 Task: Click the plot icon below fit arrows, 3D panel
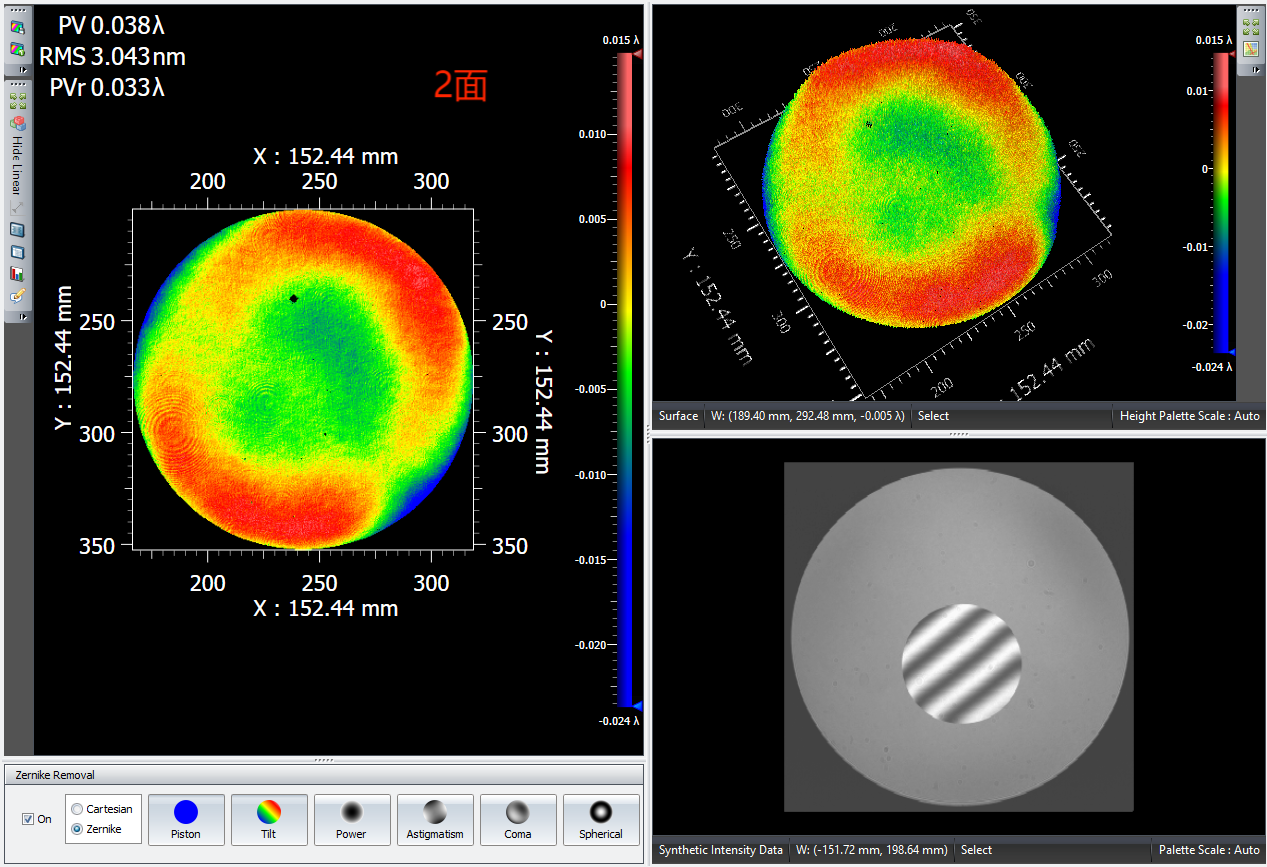[1250, 49]
